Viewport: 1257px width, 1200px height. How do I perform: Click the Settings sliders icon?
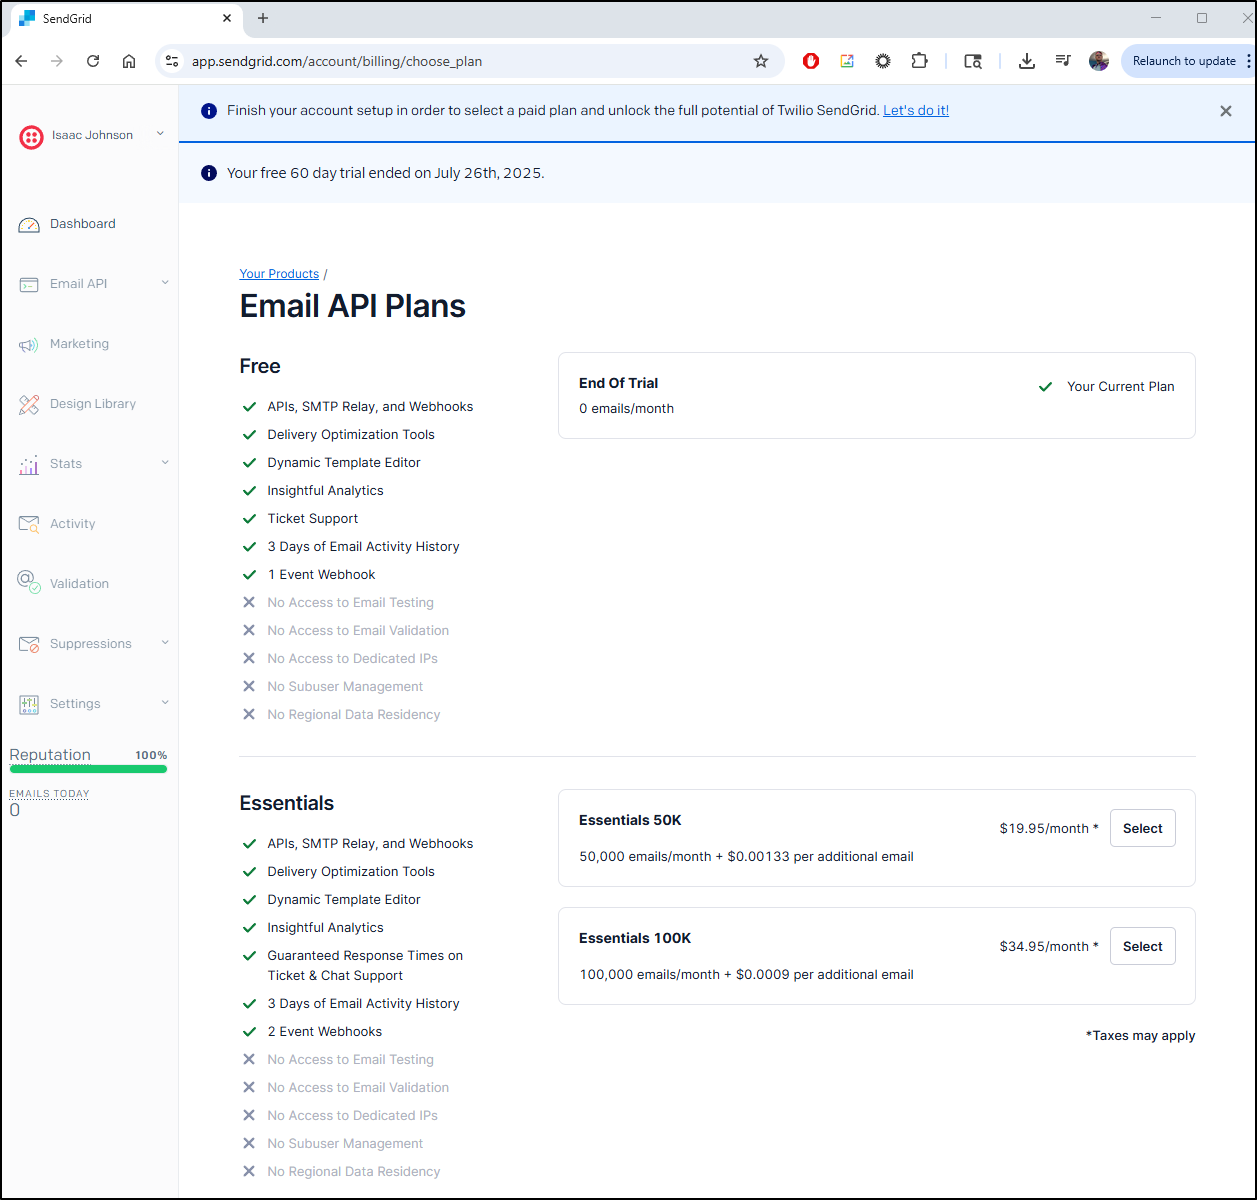coord(29,705)
